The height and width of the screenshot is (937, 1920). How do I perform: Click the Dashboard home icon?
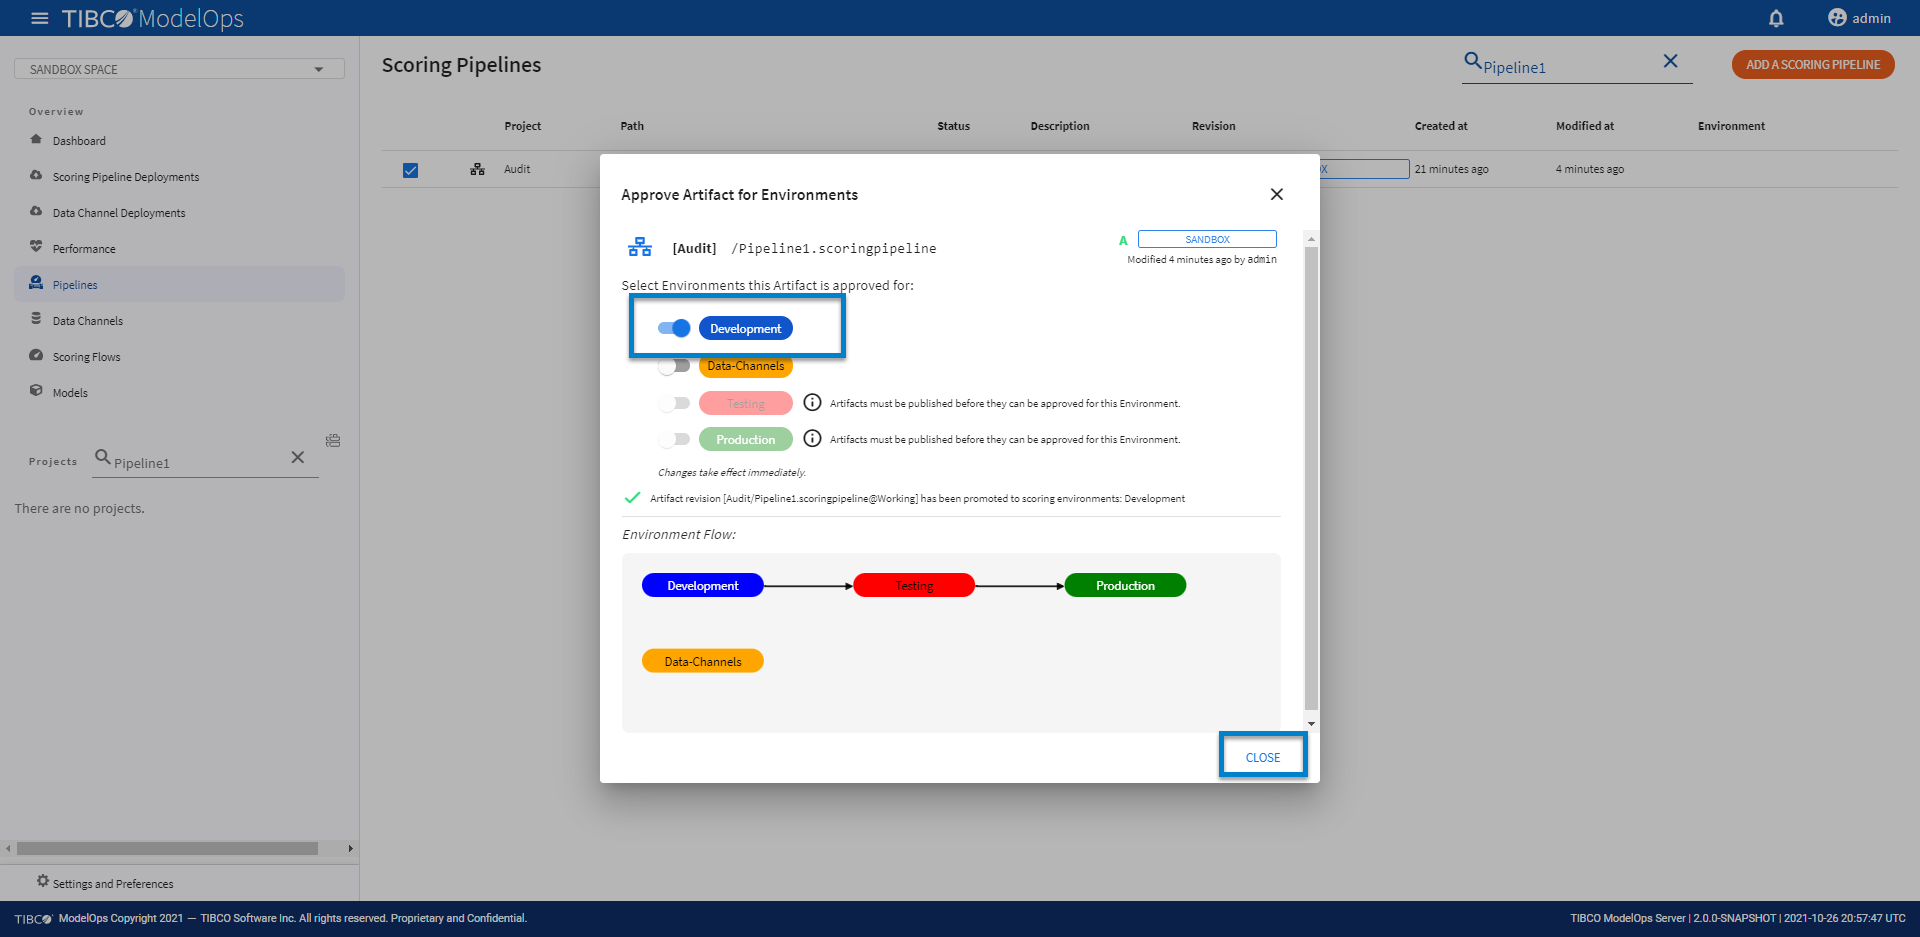(x=36, y=139)
